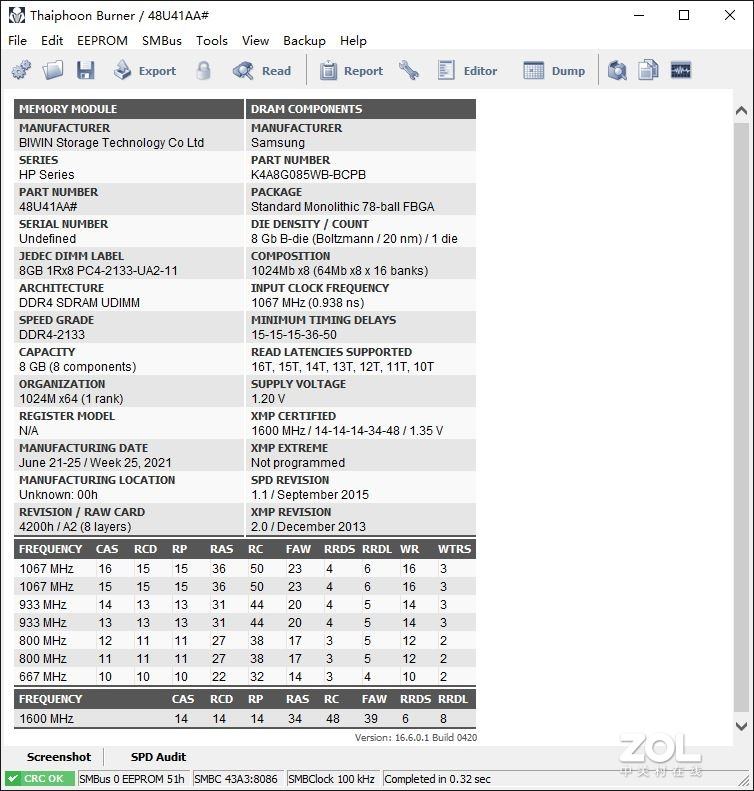The width and height of the screenshot is (754, 791).
Task: Click the SMBus 0 EEPROM 51h status
Action: point(132,779)
